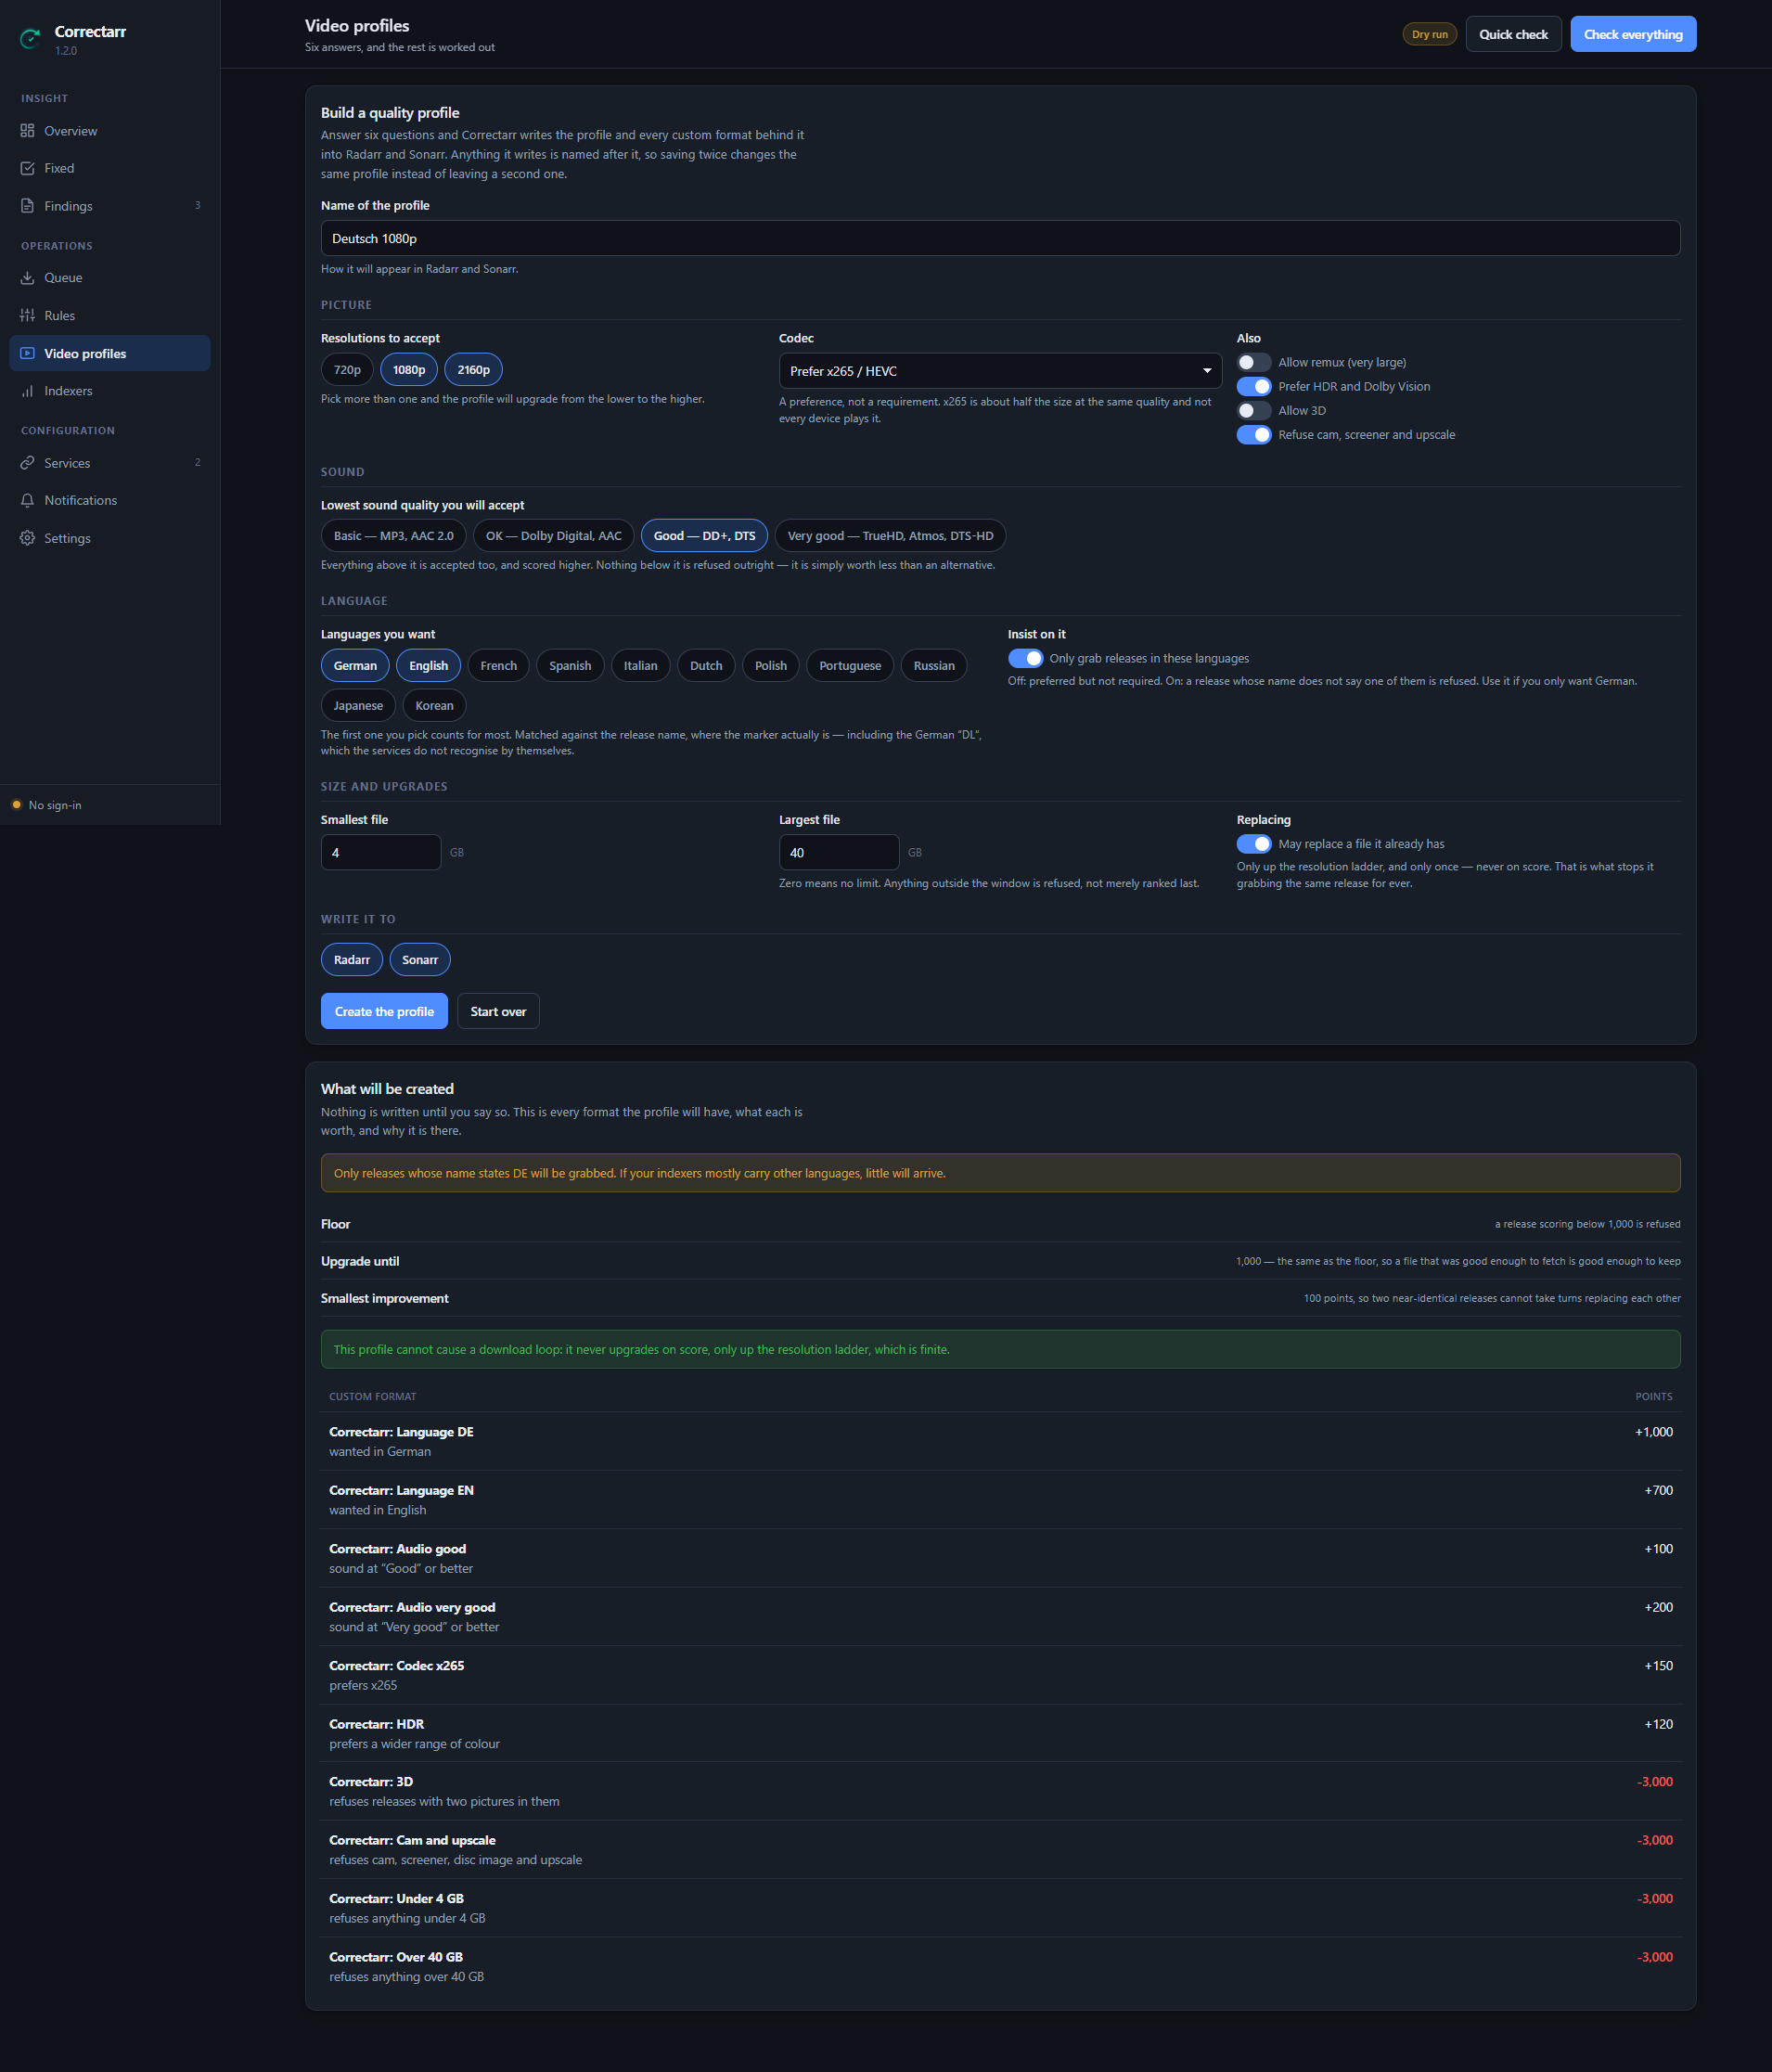Click Create the profile button
Screen dimensions: 1772x2072
384,1011
